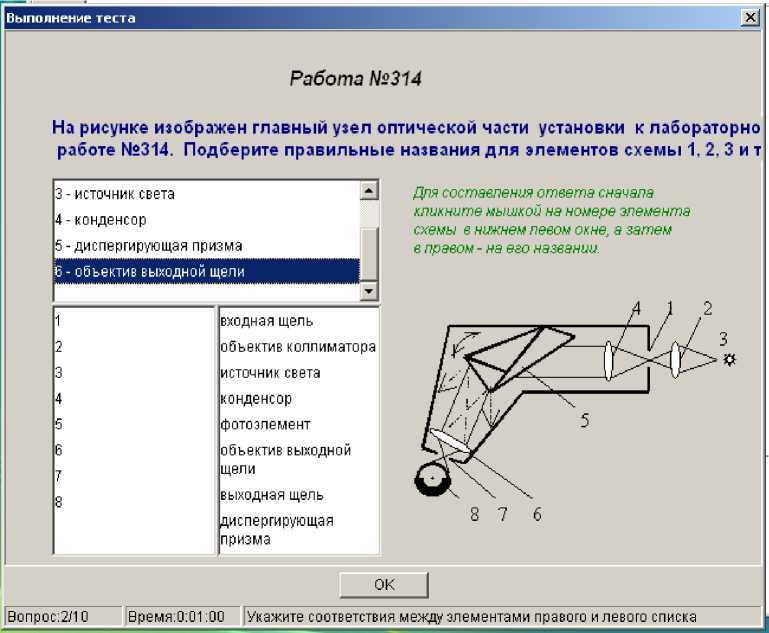This screenshot has height=633, width=769.
Task: Click the optical scheme diagram
Action: (x=576, y=411)
